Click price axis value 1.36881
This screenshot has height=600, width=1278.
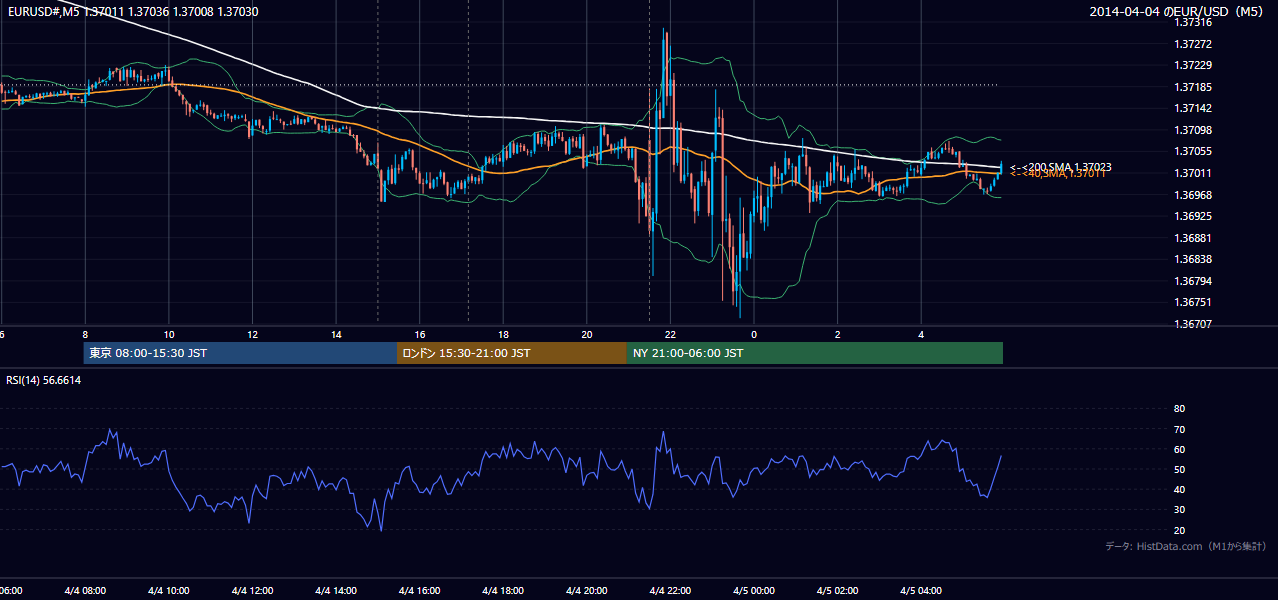tap(1194, 238)
